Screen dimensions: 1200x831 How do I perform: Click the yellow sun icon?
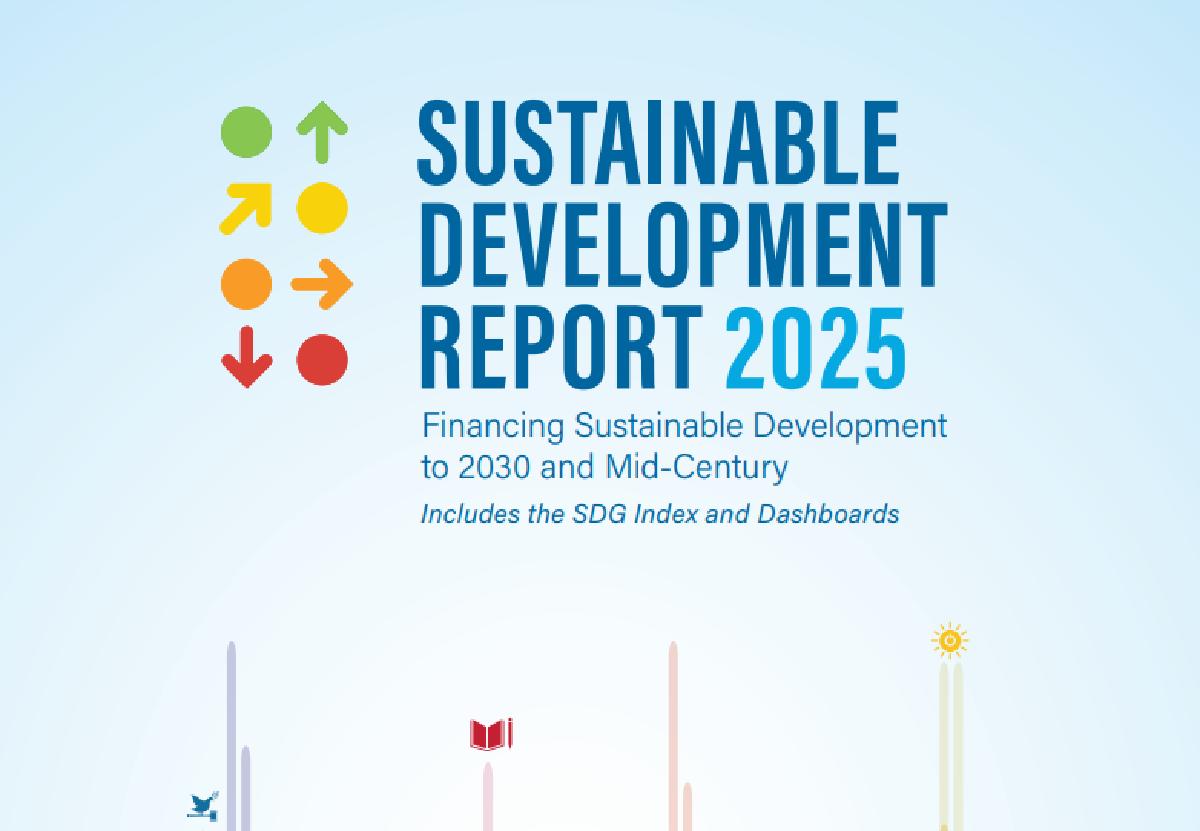[950, 640]
